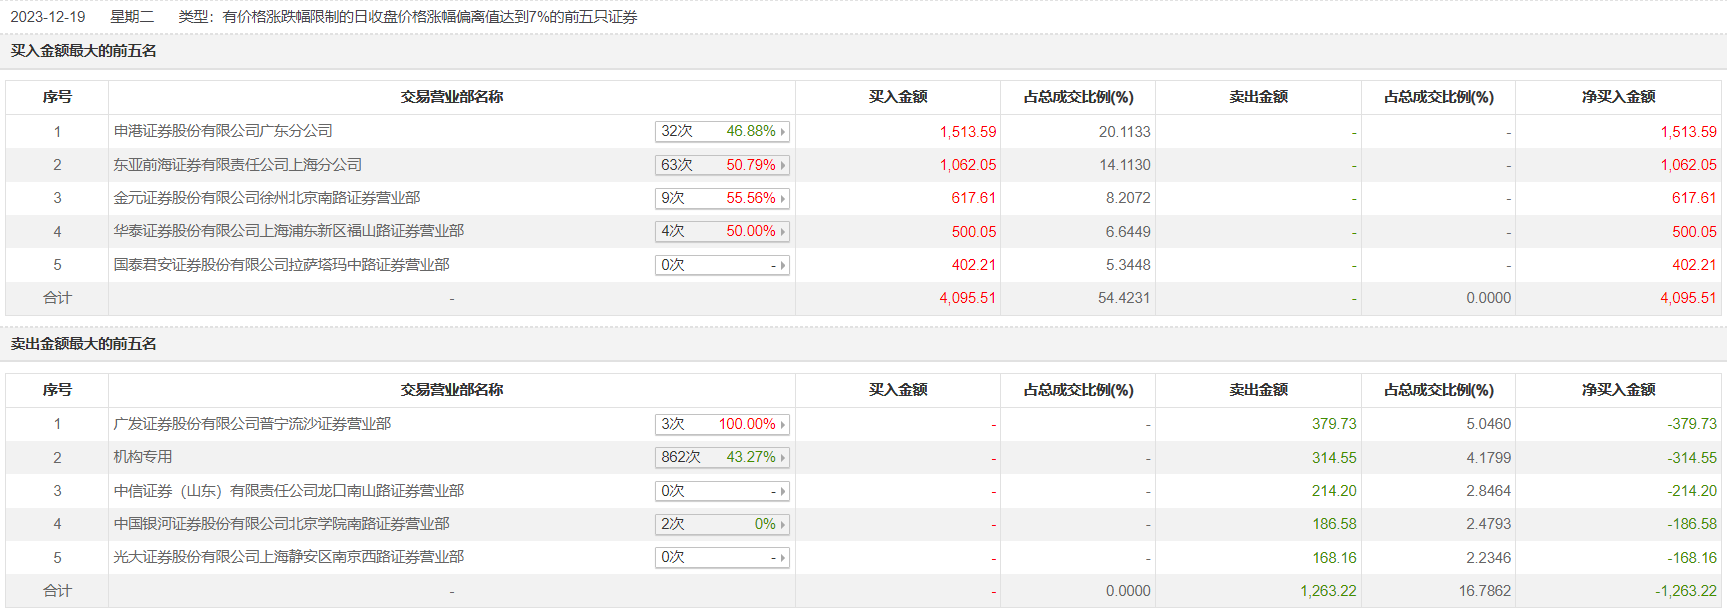Click arrow in 国泰君安 row's 0次 box
The height and width of the screenshot is (614, 1727).
pos(783,266)
